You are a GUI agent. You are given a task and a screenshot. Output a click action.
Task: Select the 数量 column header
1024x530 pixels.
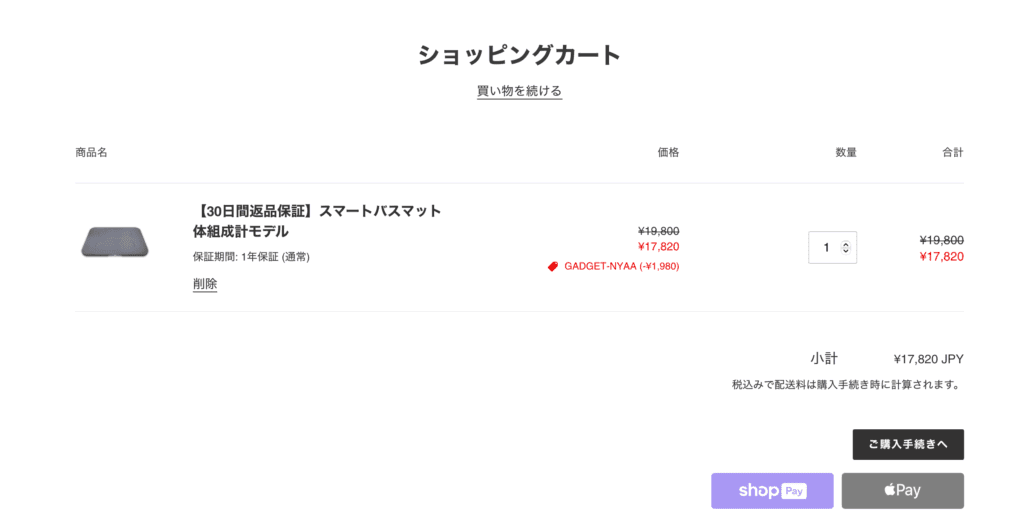tap(846, 153)
